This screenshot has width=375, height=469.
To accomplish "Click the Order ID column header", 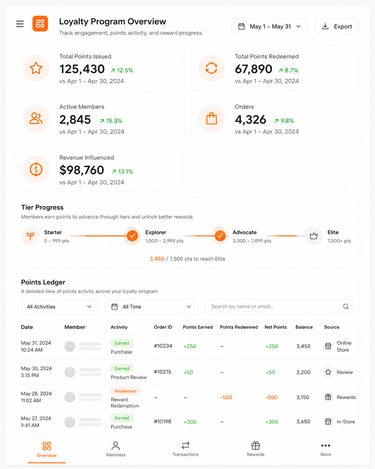I will point(163,327).
